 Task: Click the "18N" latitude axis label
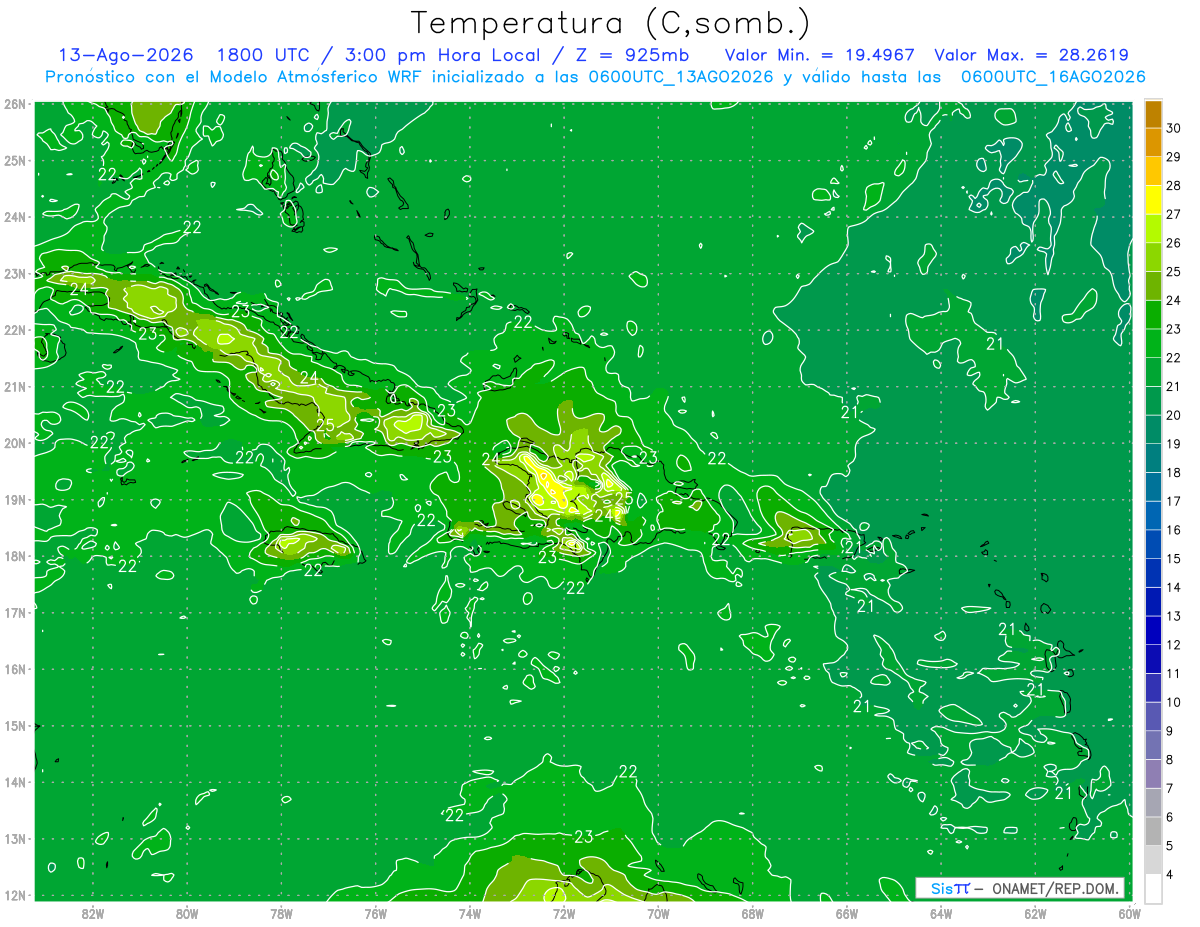[15, 556]
